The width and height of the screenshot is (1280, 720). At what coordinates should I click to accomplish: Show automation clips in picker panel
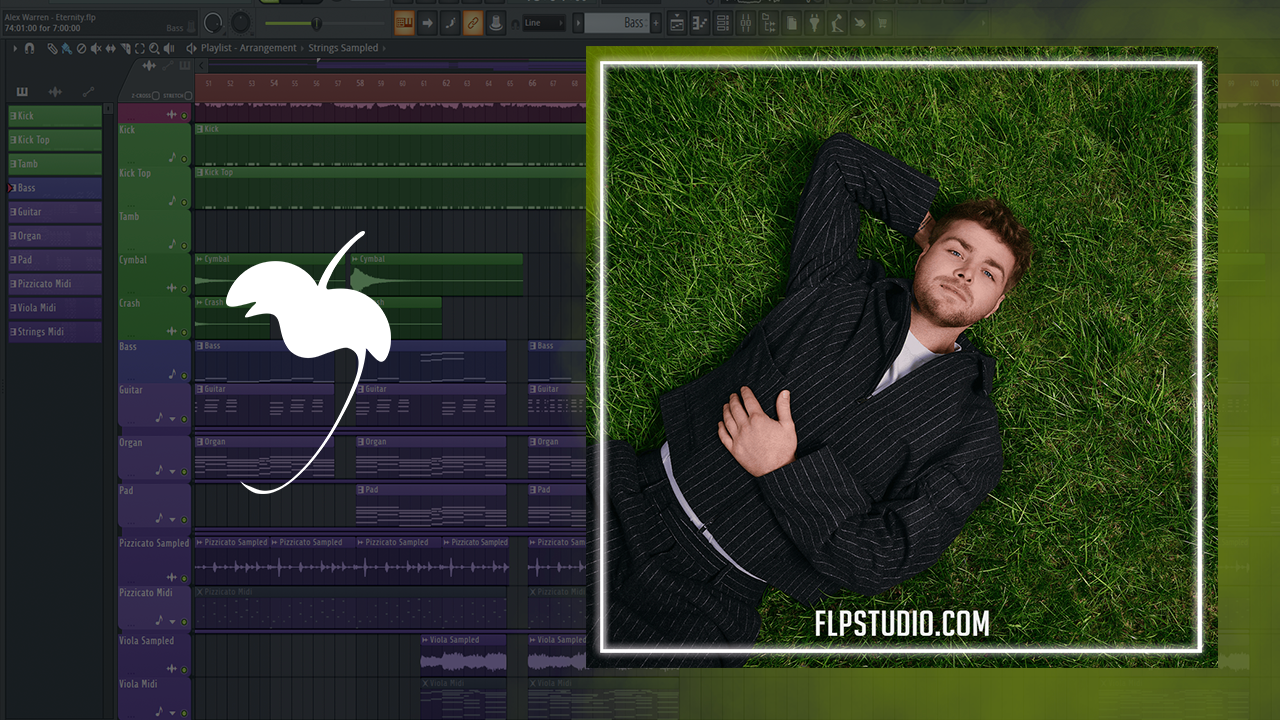click(88, 92)
